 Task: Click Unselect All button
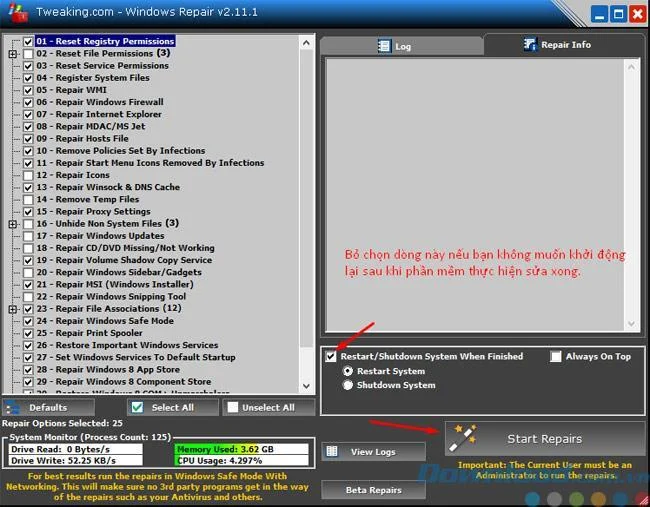pos(269,408)
